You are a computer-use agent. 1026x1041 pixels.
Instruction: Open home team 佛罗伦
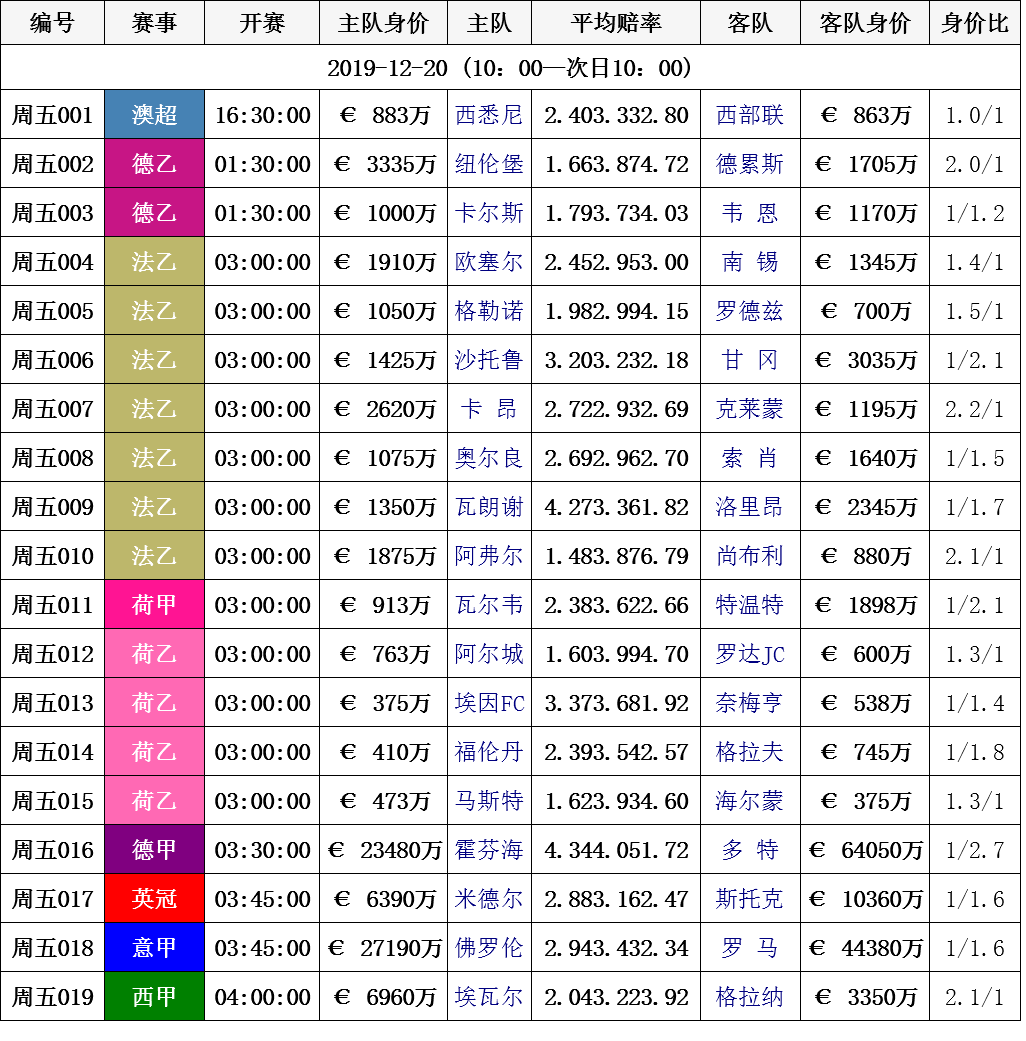tap(489, 947)
